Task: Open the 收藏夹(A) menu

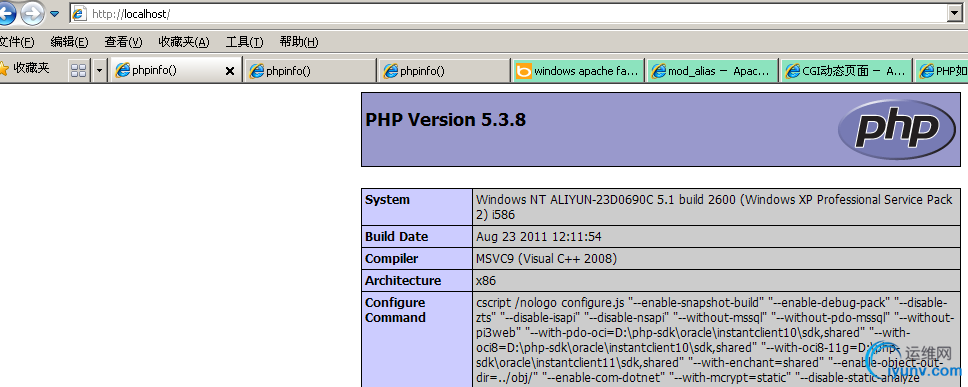Action: [184, 42]
